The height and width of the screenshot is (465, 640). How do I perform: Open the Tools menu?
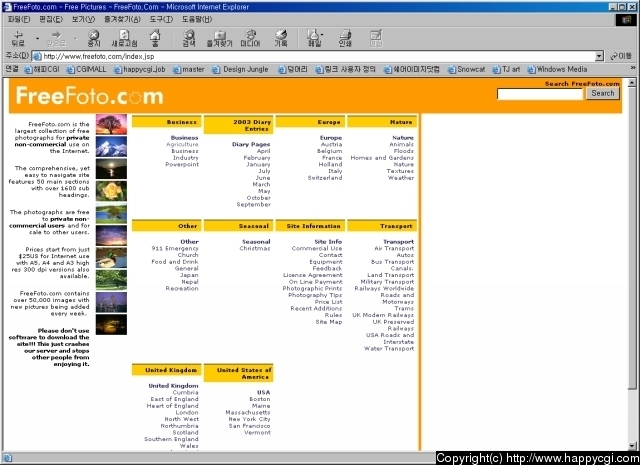[161, 19]
